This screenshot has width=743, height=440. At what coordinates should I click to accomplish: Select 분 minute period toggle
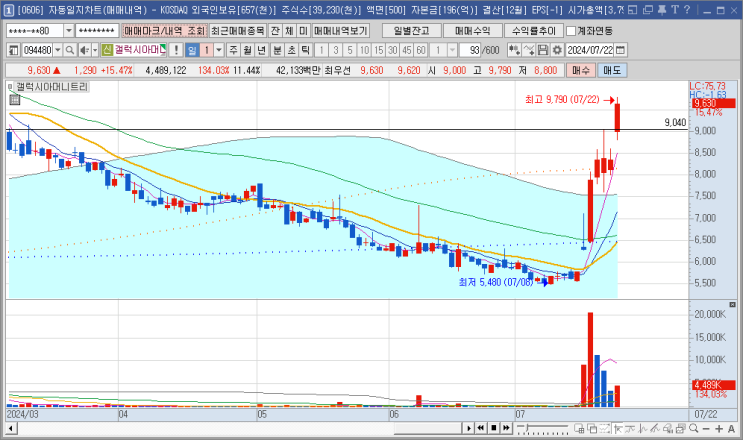278,50
